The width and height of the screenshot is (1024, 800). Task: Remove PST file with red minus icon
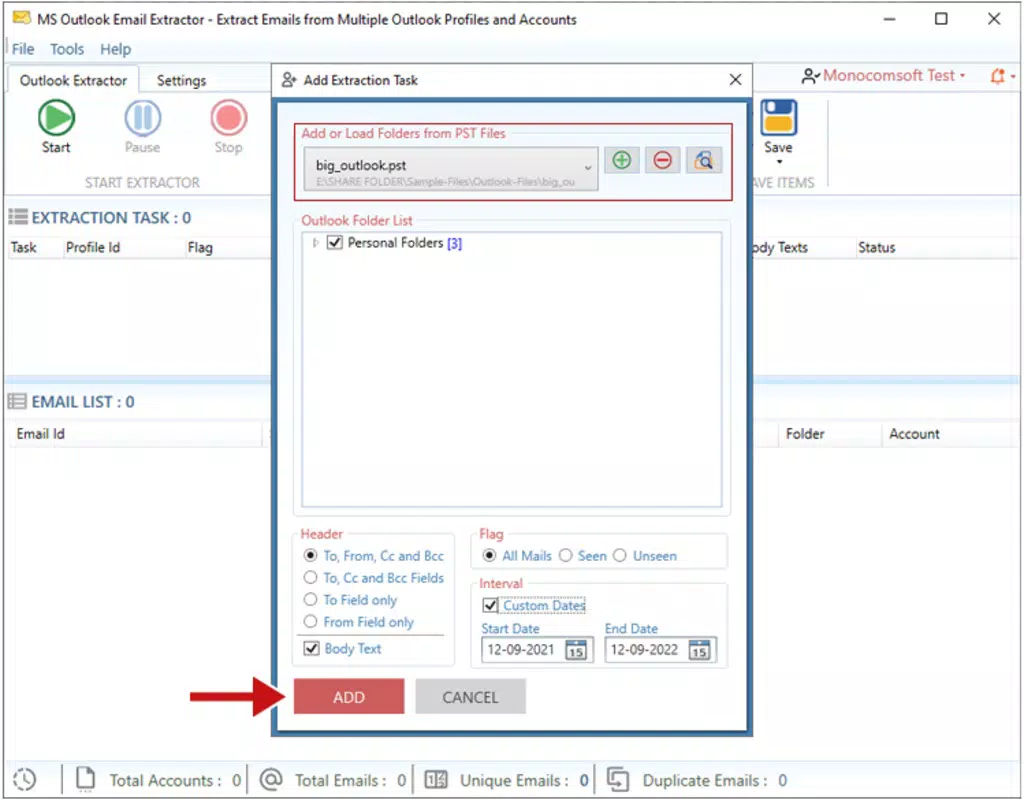[662, 160]
